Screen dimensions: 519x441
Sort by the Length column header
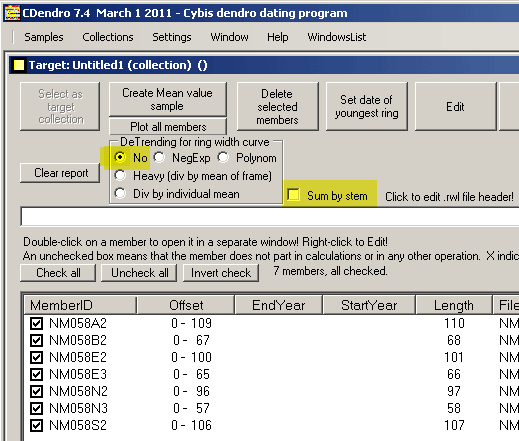click(454, 305)
